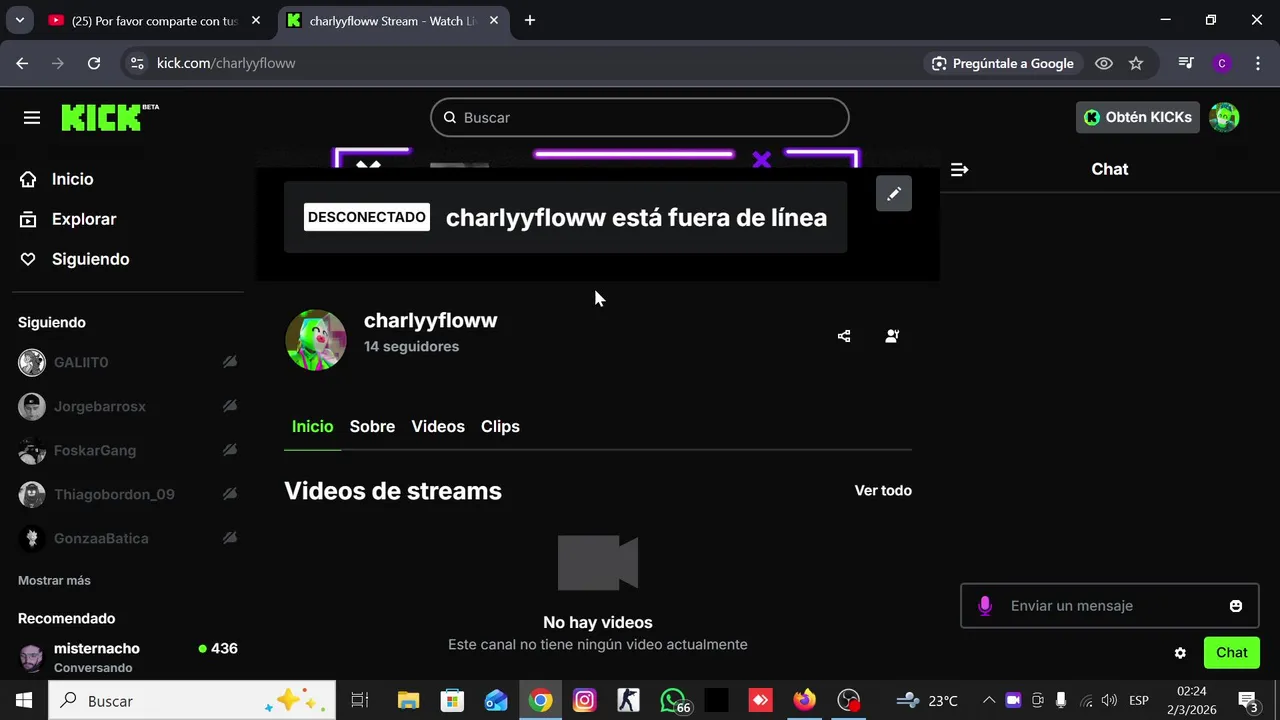Switch to the Inicio channel tab
Screen dimensions: 1280x720
point(312,426)
